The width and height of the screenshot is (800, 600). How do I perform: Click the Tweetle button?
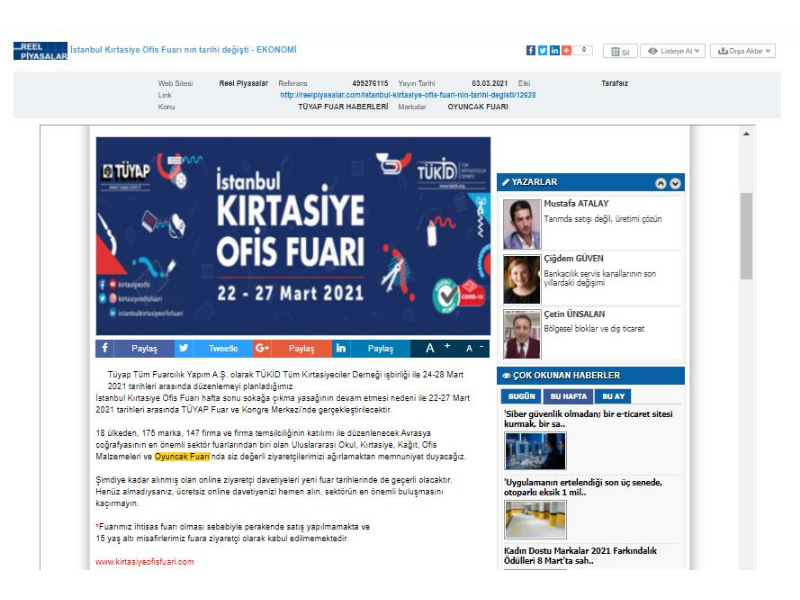223,348
